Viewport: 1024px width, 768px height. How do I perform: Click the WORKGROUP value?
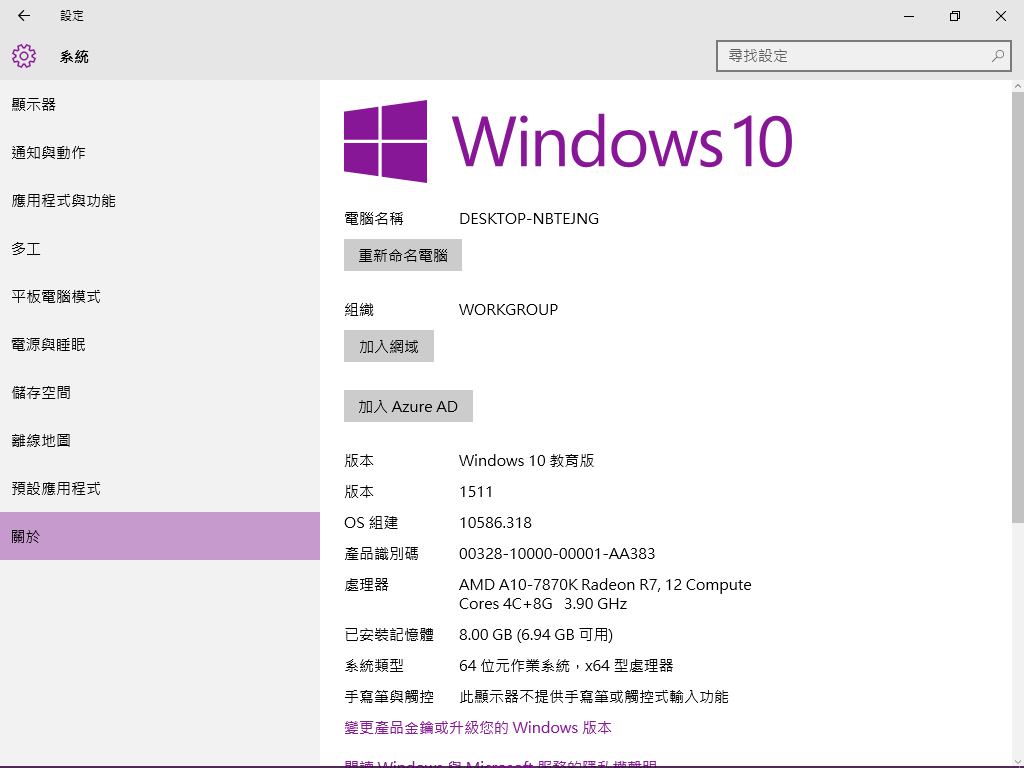click(x=509, y=310)
